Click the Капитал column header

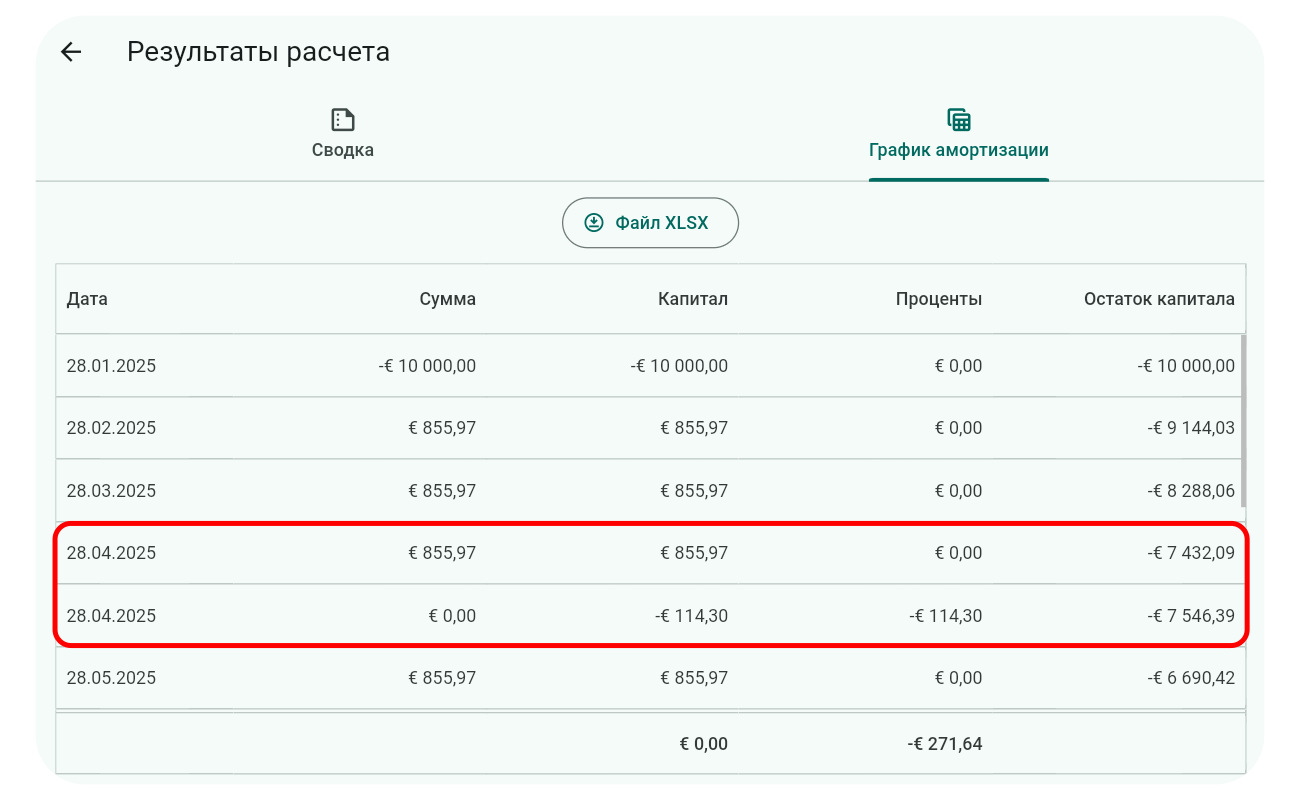click(x=693, y=299)
